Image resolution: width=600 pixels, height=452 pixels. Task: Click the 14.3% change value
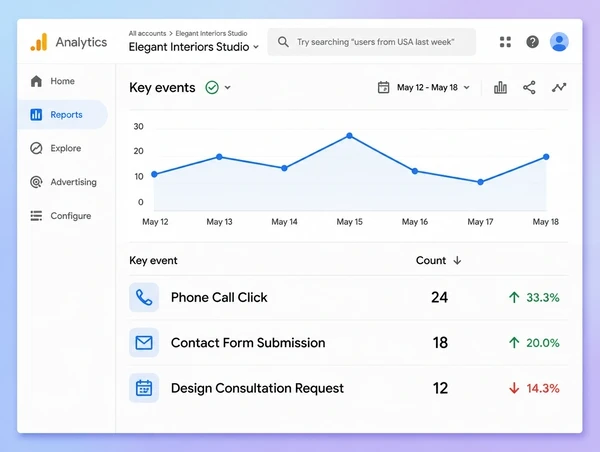pos(543,388)
